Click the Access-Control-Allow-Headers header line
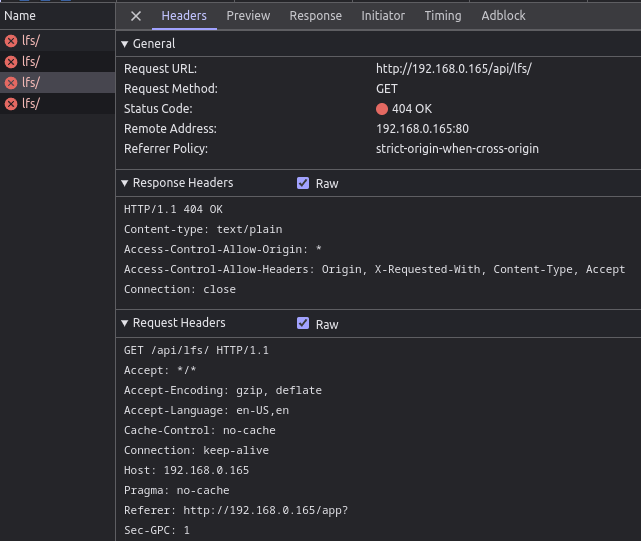The height and width of the screenshot is (541, 641). (374, 269)
